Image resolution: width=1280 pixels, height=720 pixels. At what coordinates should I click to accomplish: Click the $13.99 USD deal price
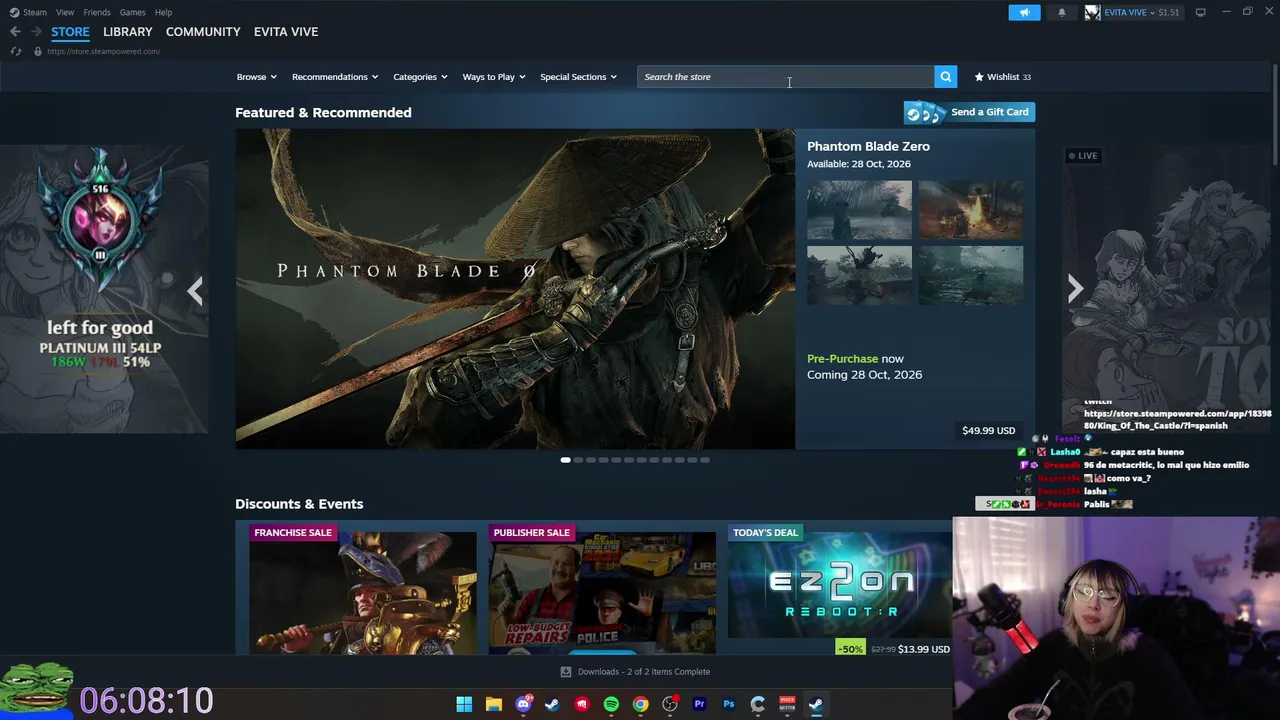[x=924, y=649]
